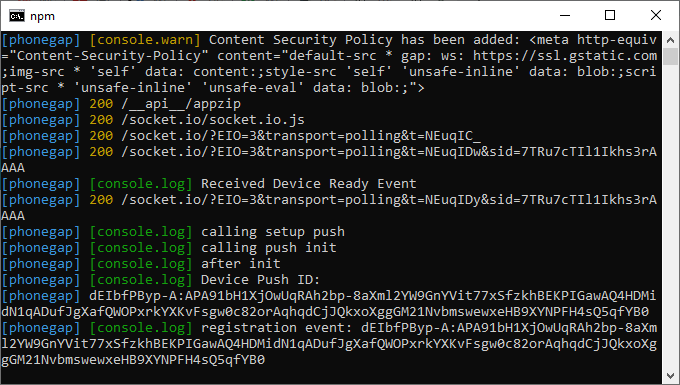Click the https://ssl.gstatic.com URL text
Image resolution: width=680 pixels, height=385 pixels.
click(x=565, y=56)
